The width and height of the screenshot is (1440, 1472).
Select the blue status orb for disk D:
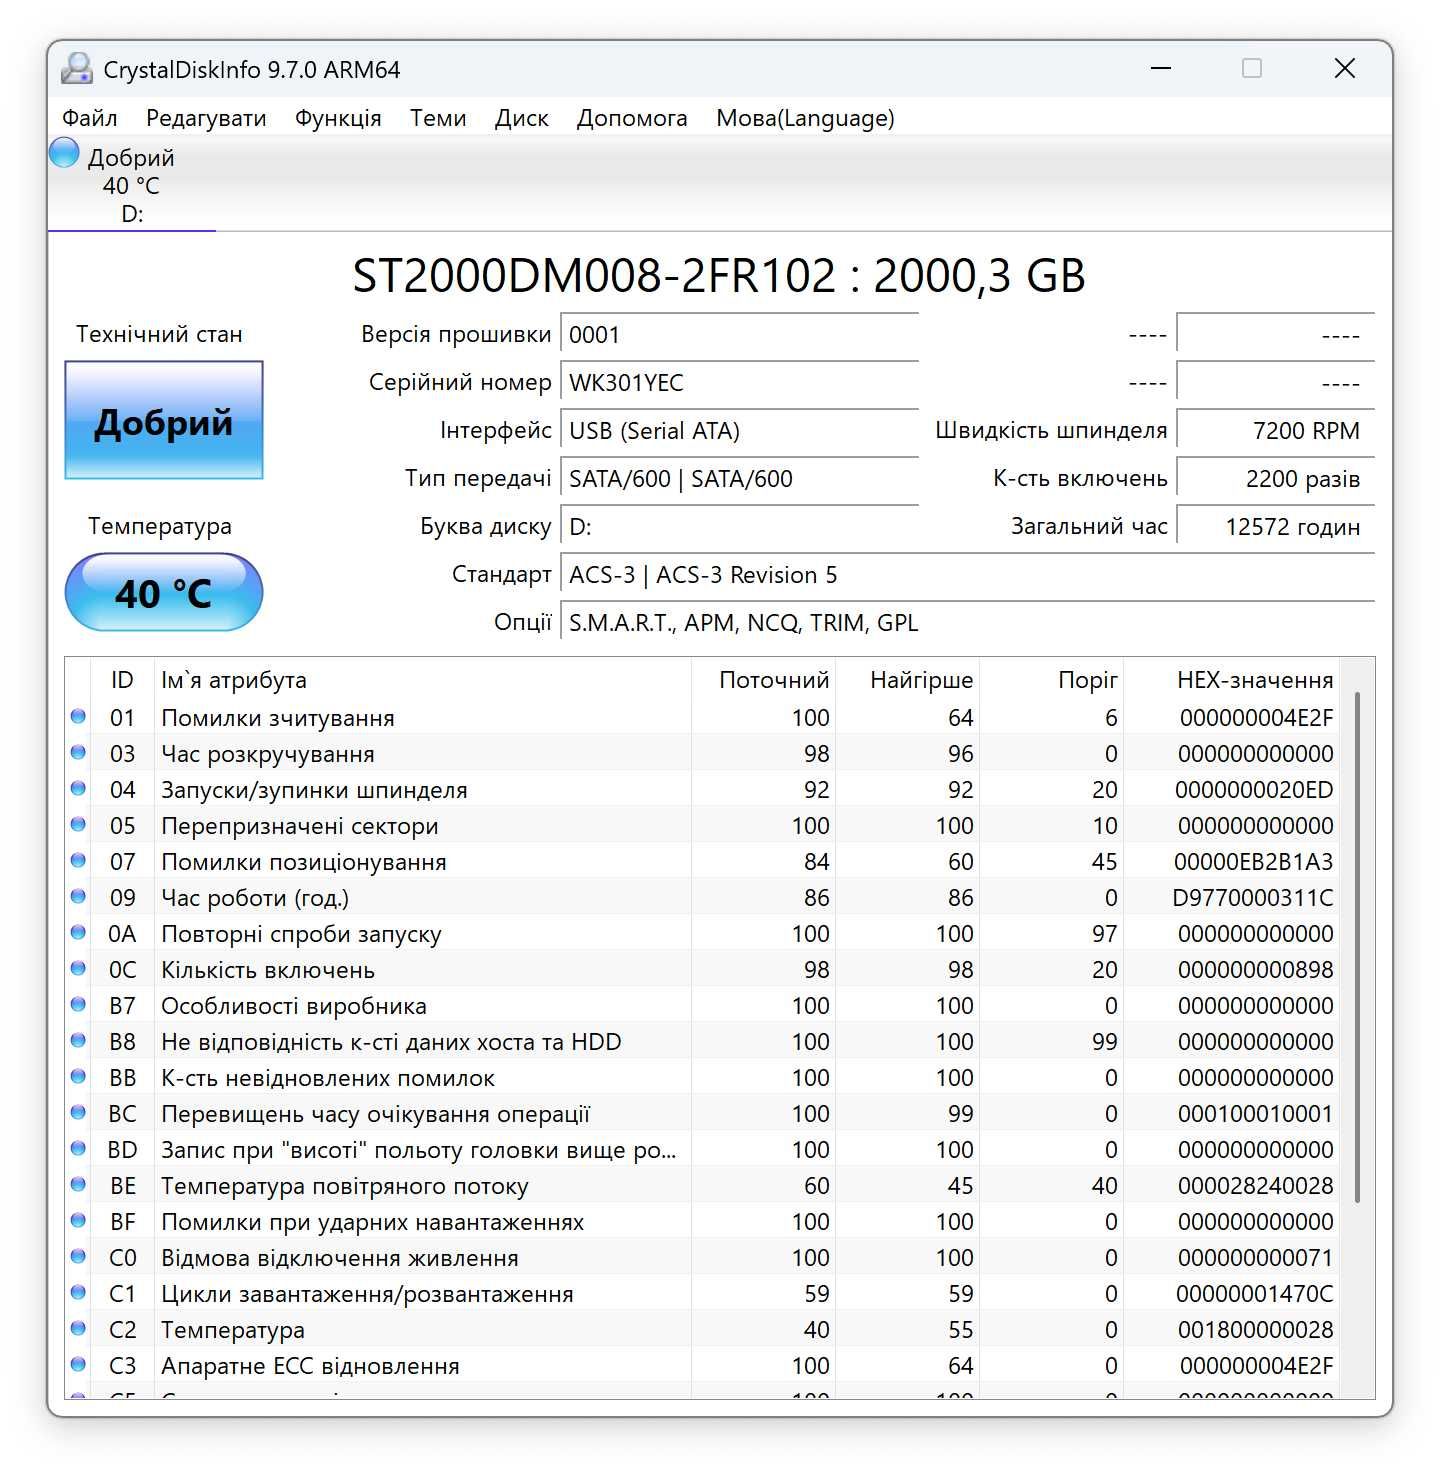coord(64,152)
